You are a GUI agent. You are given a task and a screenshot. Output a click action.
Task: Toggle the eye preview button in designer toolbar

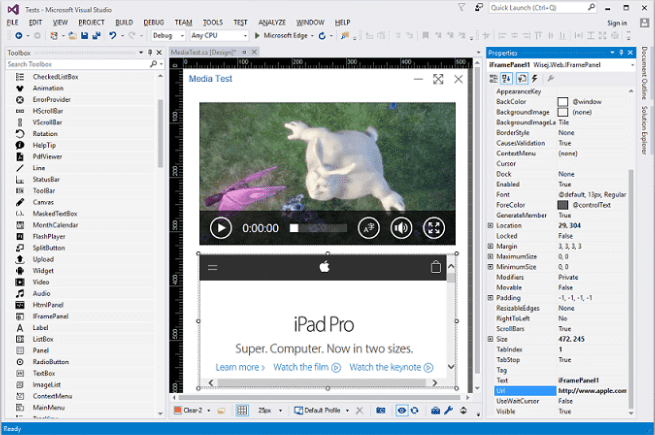pyautogui.click(x=401, y=410)
